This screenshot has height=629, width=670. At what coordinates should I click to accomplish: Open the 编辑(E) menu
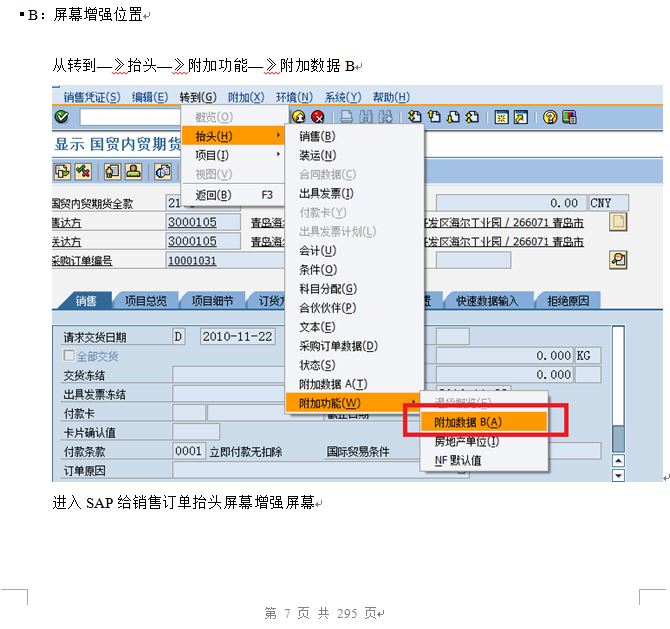(x=150, y=97)
